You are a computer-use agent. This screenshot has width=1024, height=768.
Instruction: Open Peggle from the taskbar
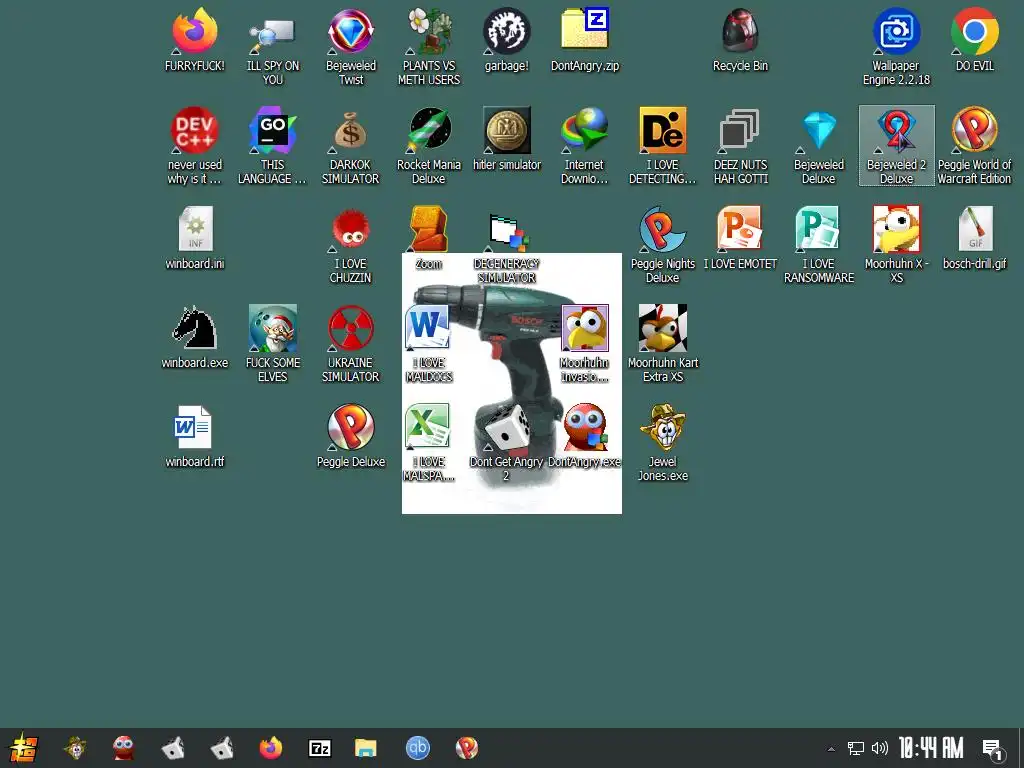click(466, 748)
